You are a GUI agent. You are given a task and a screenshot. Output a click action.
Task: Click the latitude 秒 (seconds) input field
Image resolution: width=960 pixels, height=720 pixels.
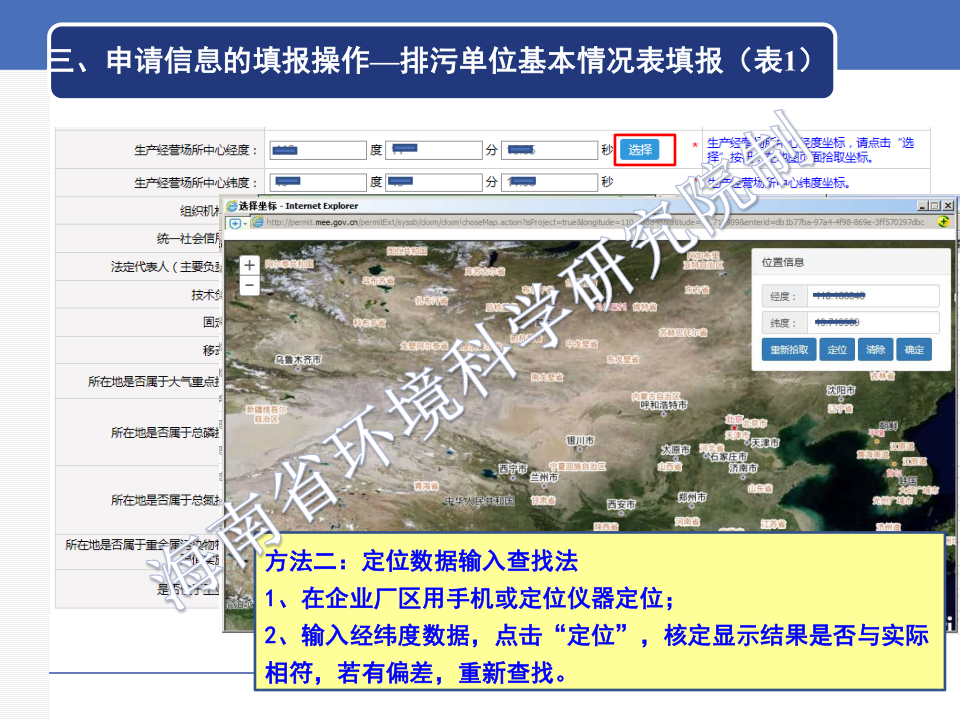point(549,182)
